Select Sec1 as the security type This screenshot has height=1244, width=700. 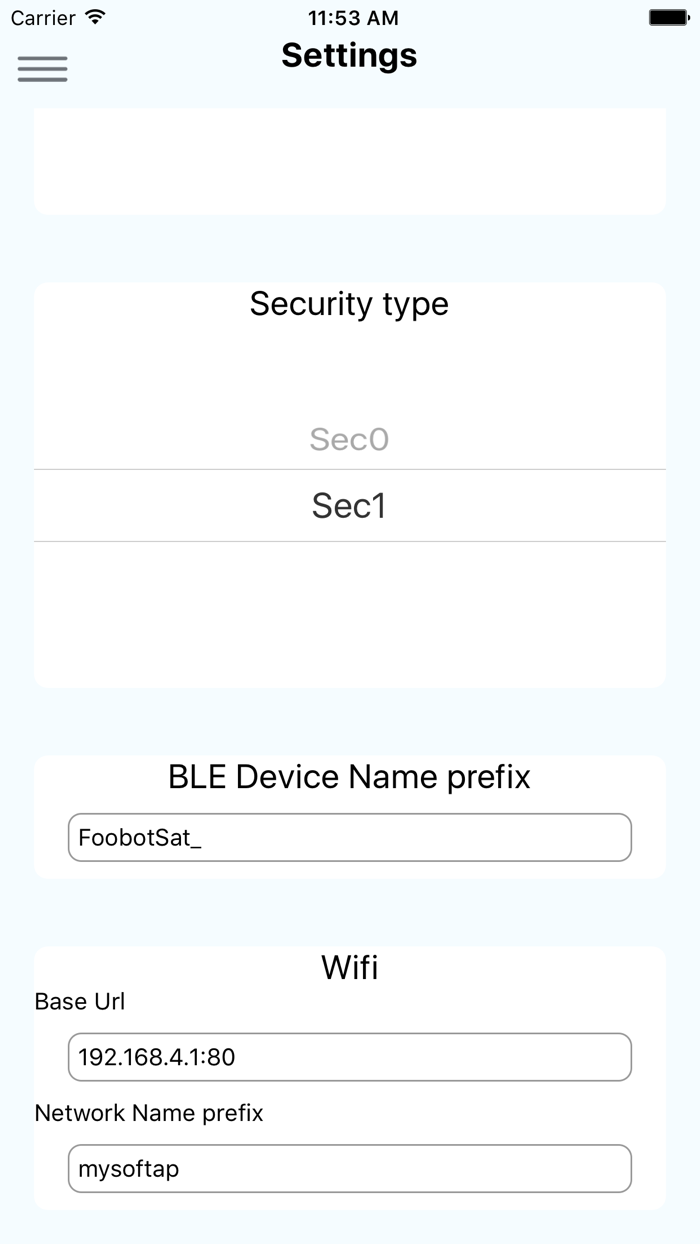tap(349, 505)
